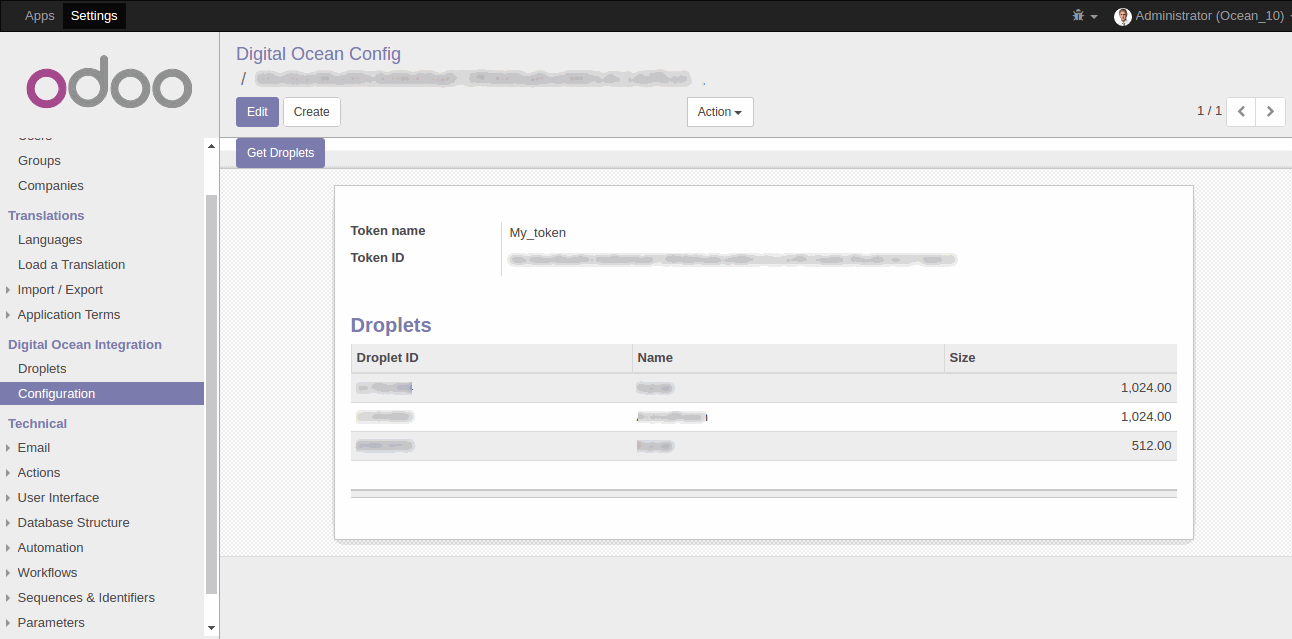Open the Settings menu
Viewport: 1292px width, 639px height.
(x=94, y=16)
